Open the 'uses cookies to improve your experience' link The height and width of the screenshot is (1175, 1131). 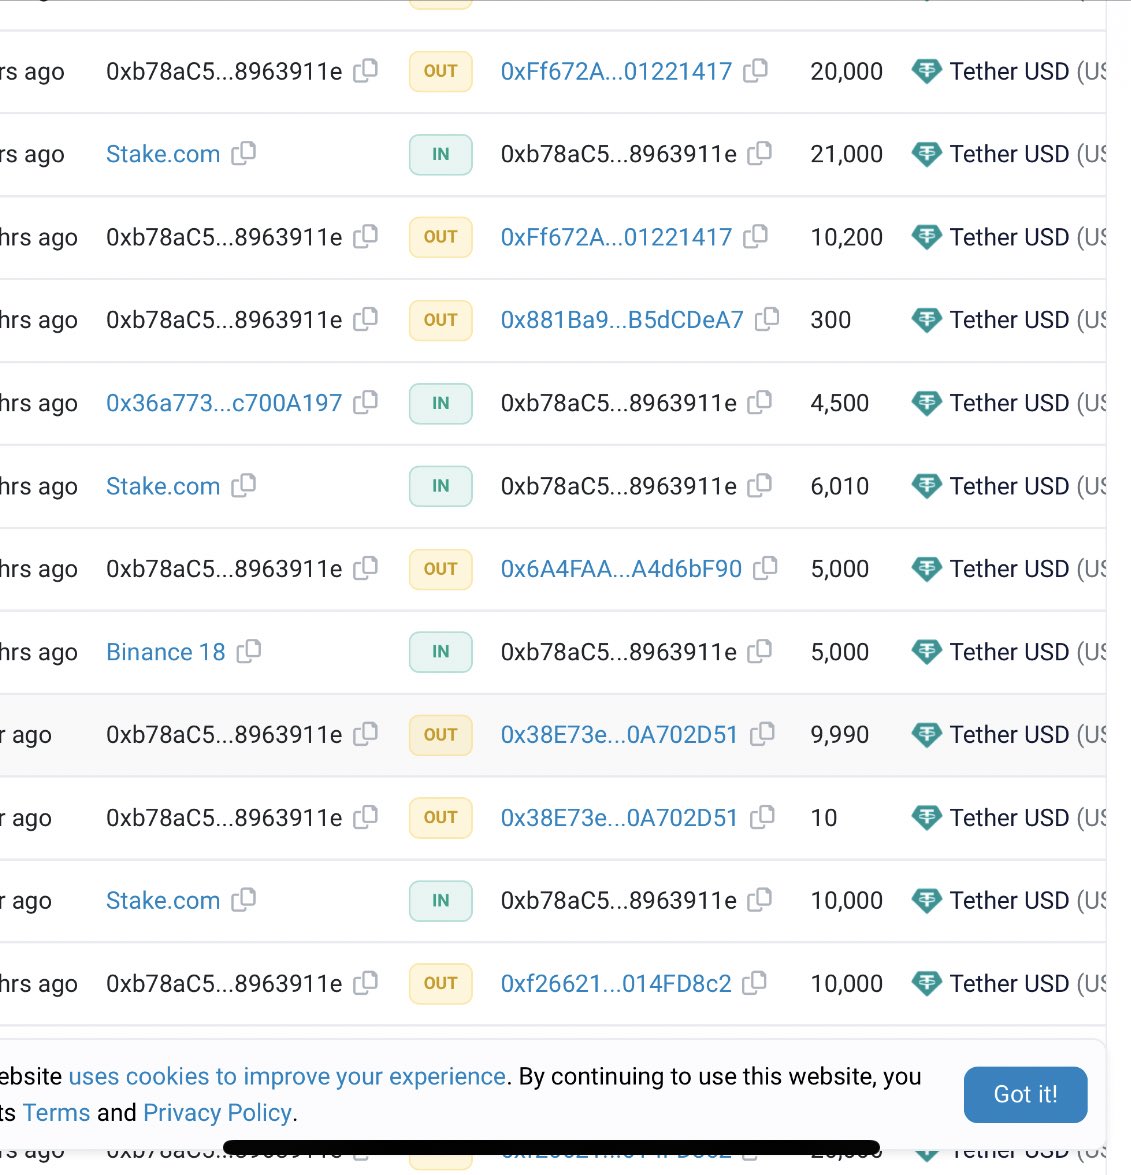pyautogui.click(x=287, y=1076)
